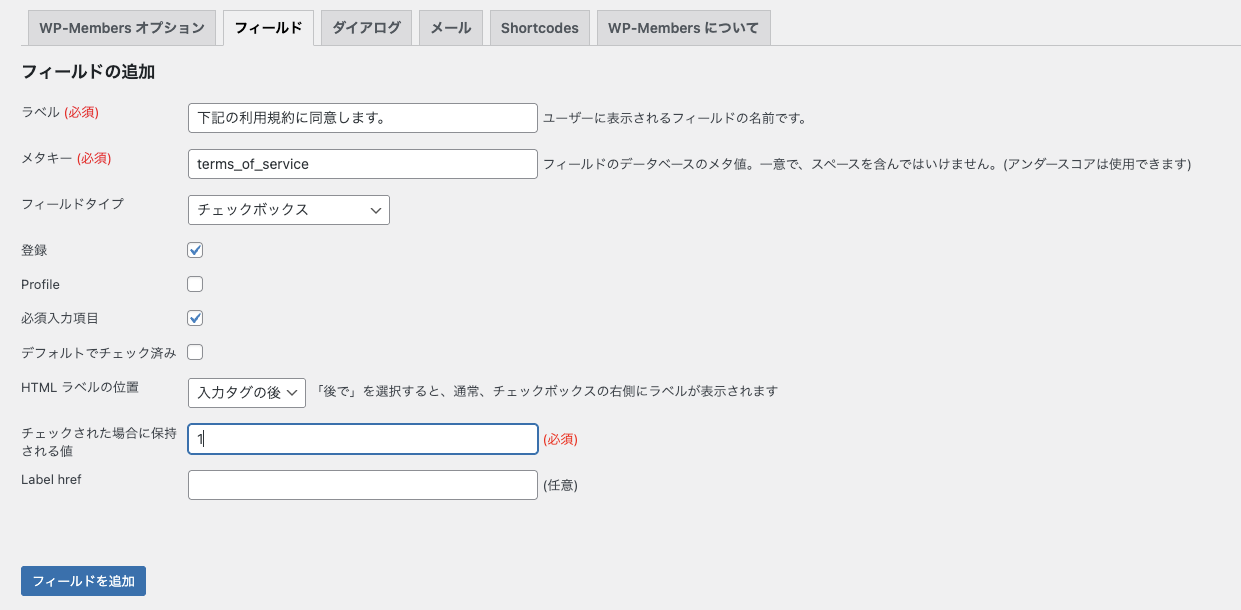Click the empty Label href input field
This screenshot has height=610, width=1241.
point(362,485)
